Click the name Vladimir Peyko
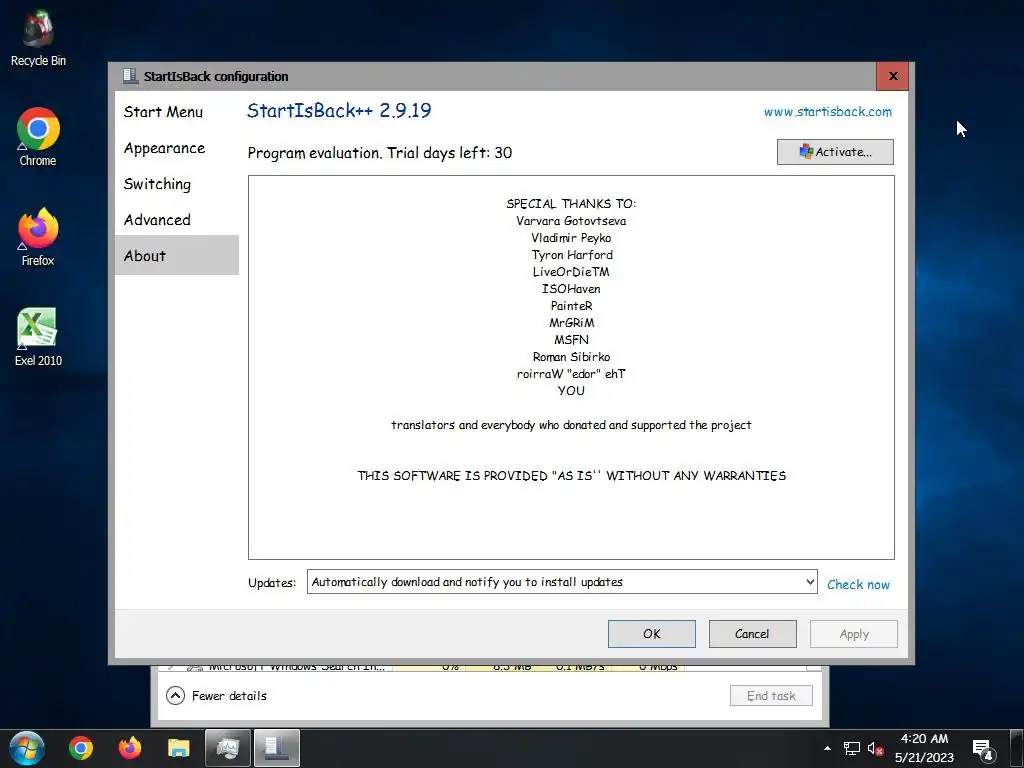1024x768 pixels. point(571,238)
